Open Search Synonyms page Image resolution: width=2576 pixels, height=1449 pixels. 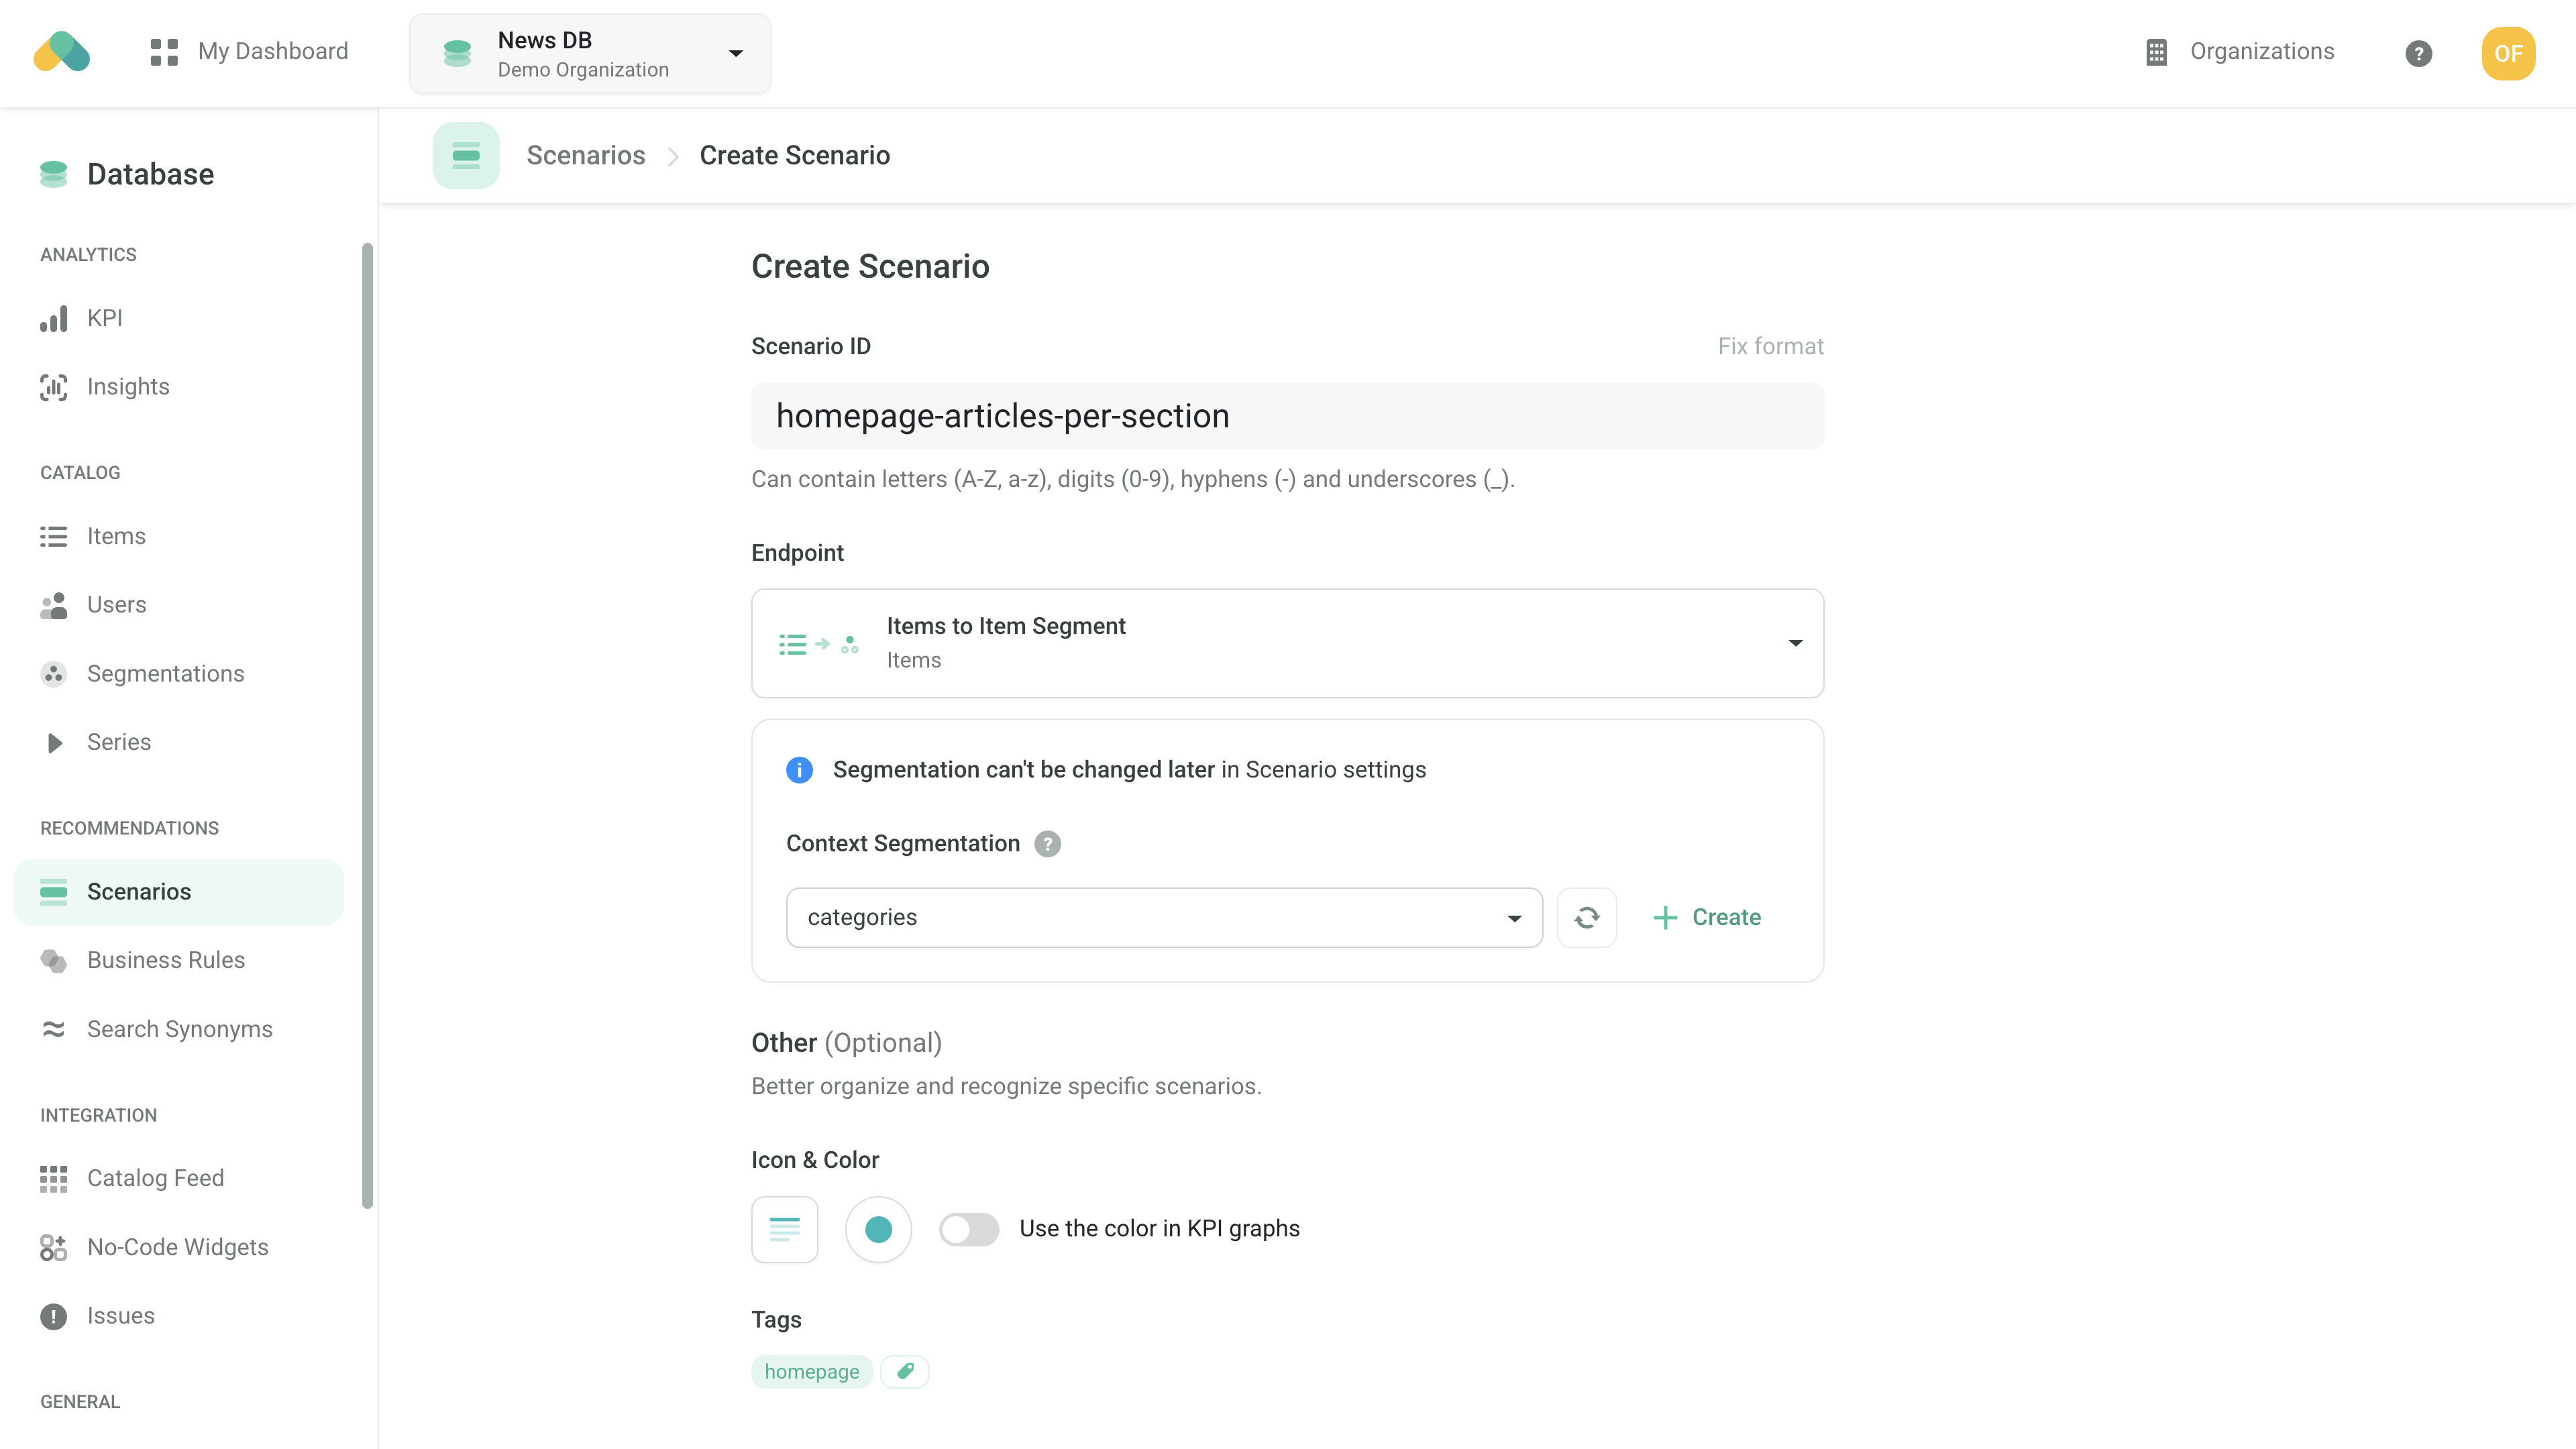(x=178, y=1029)
